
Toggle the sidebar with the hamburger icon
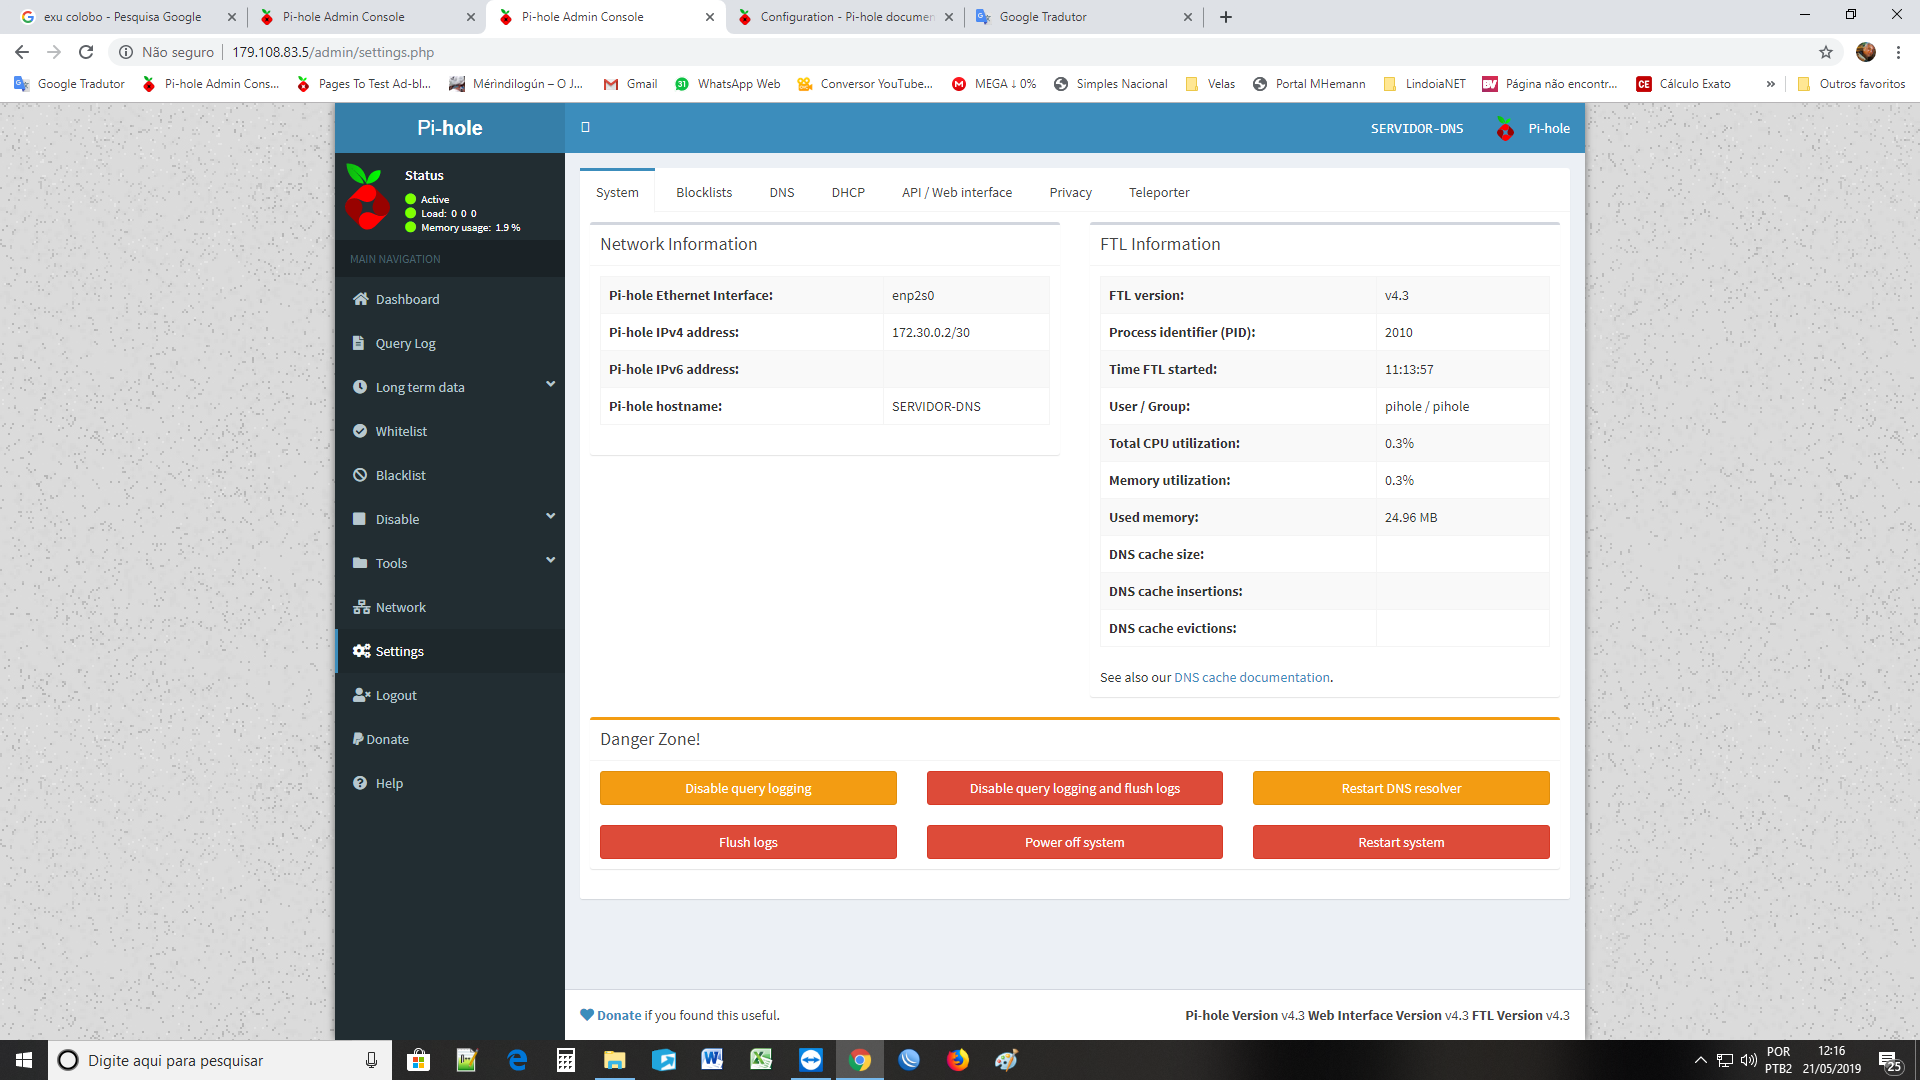(585, 127)
